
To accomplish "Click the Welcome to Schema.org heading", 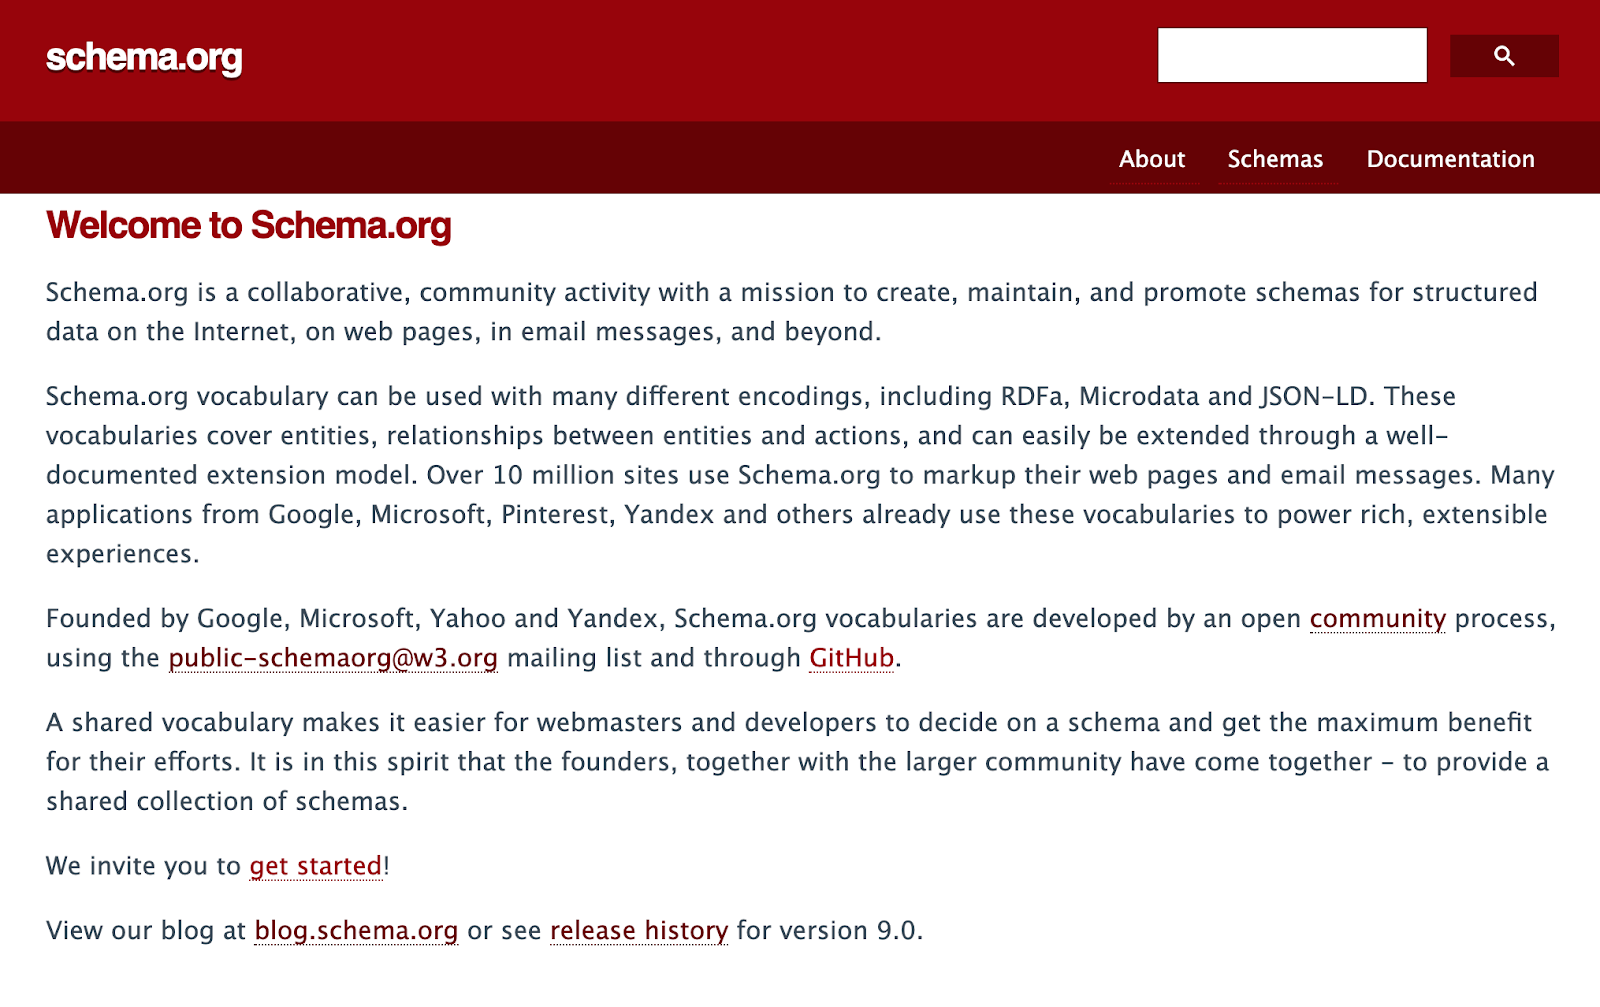I will pos(249,226).
